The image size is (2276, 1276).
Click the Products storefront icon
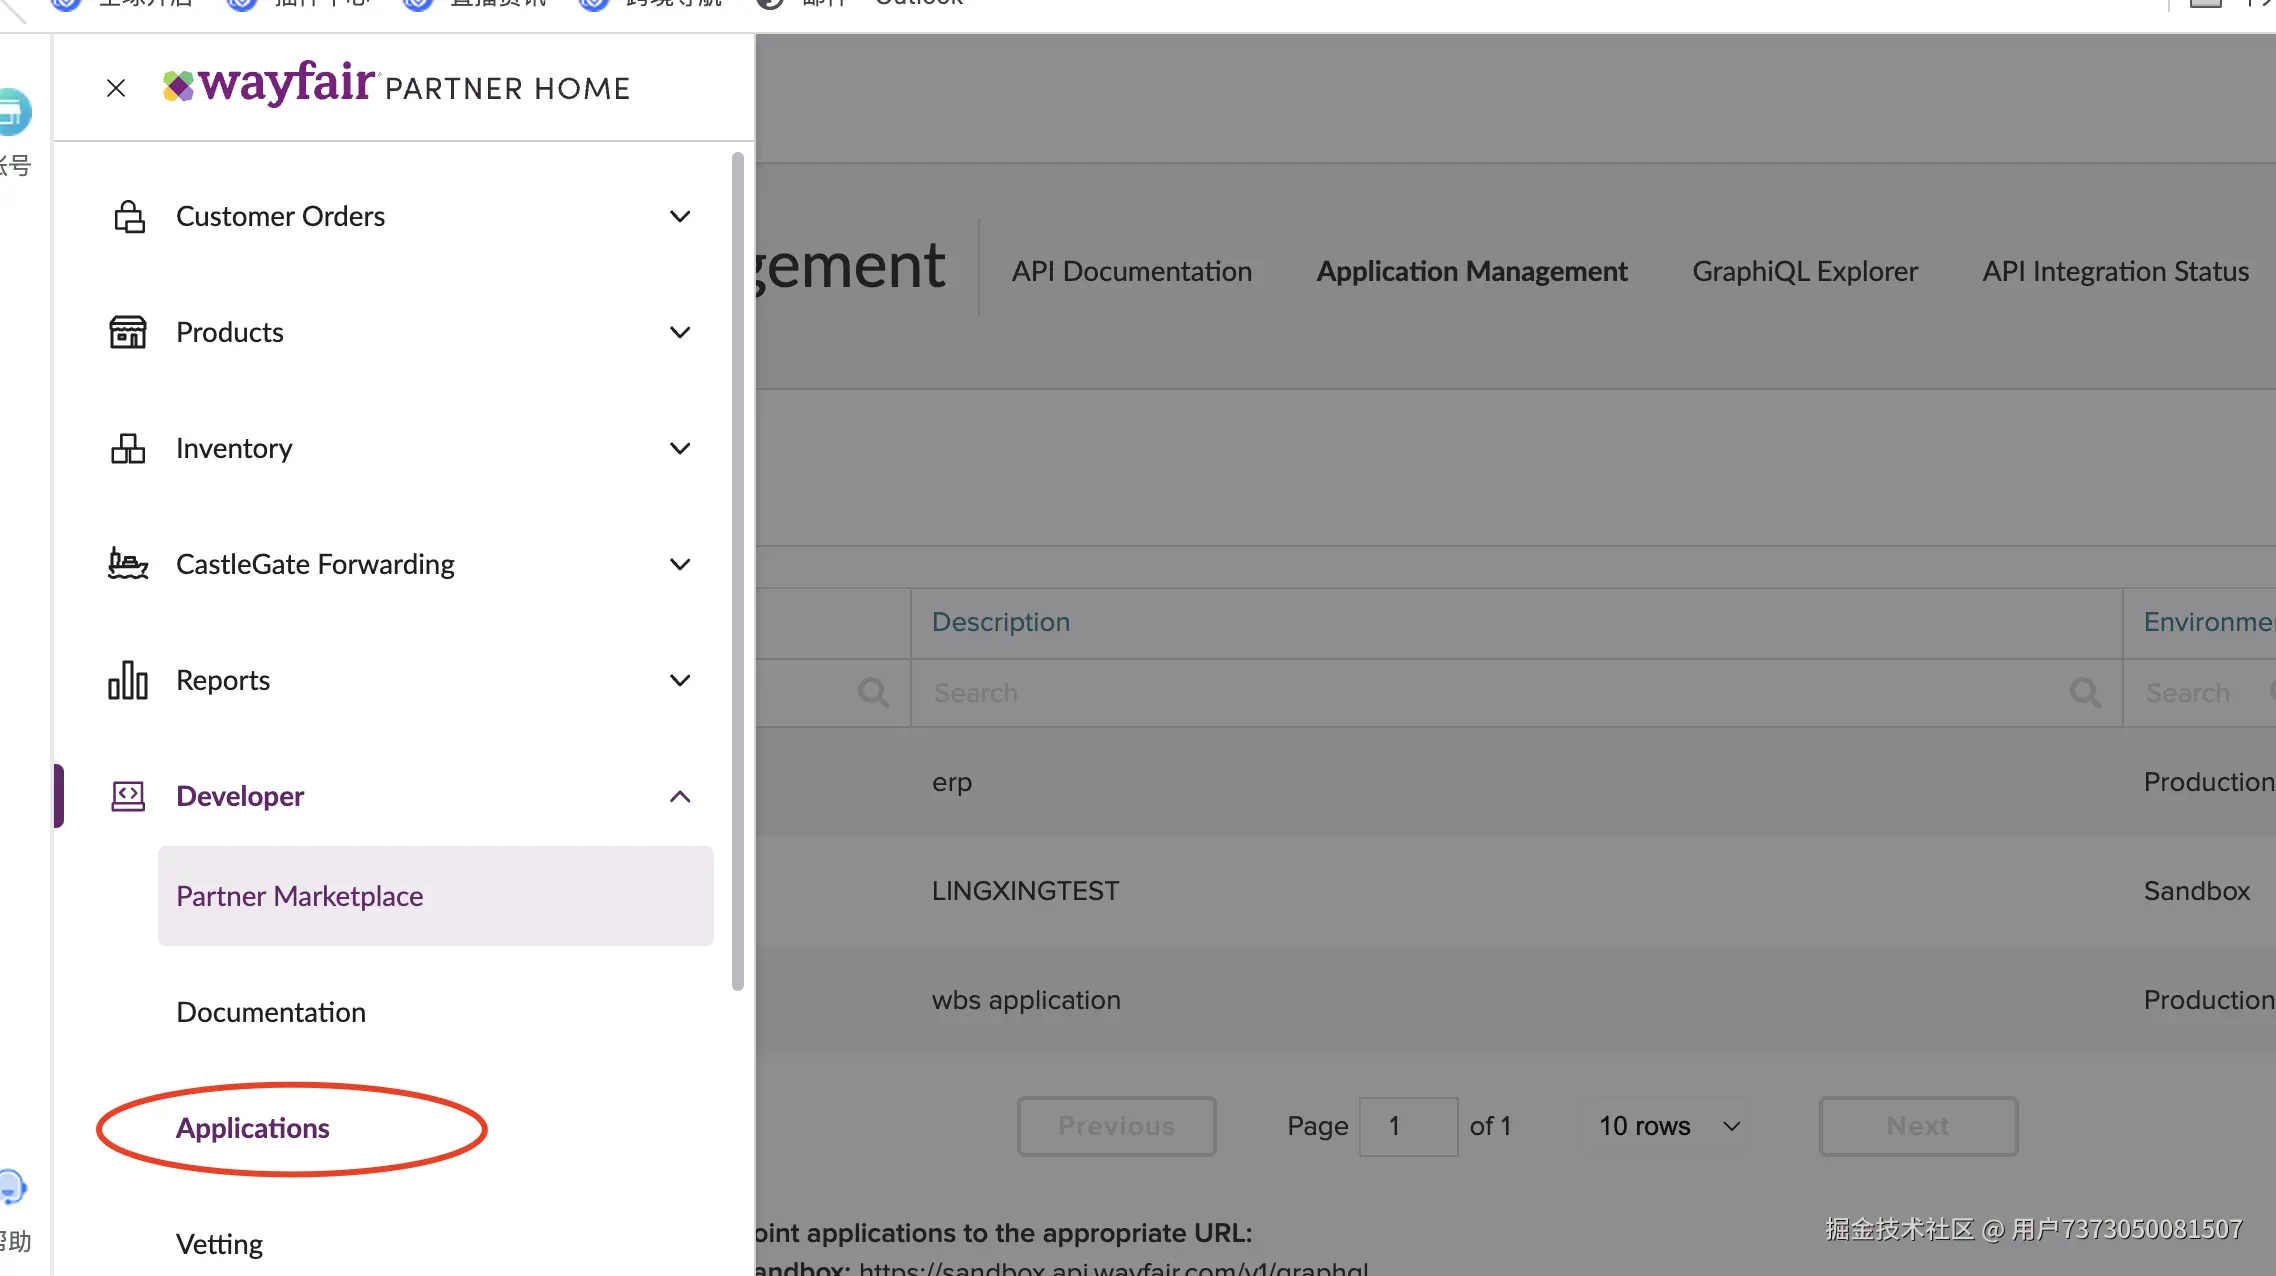[x=128, y=332]
